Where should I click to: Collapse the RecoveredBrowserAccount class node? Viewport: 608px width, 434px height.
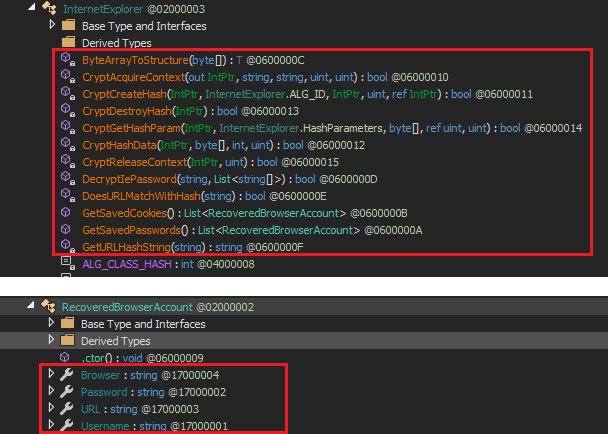click(31, 305)
